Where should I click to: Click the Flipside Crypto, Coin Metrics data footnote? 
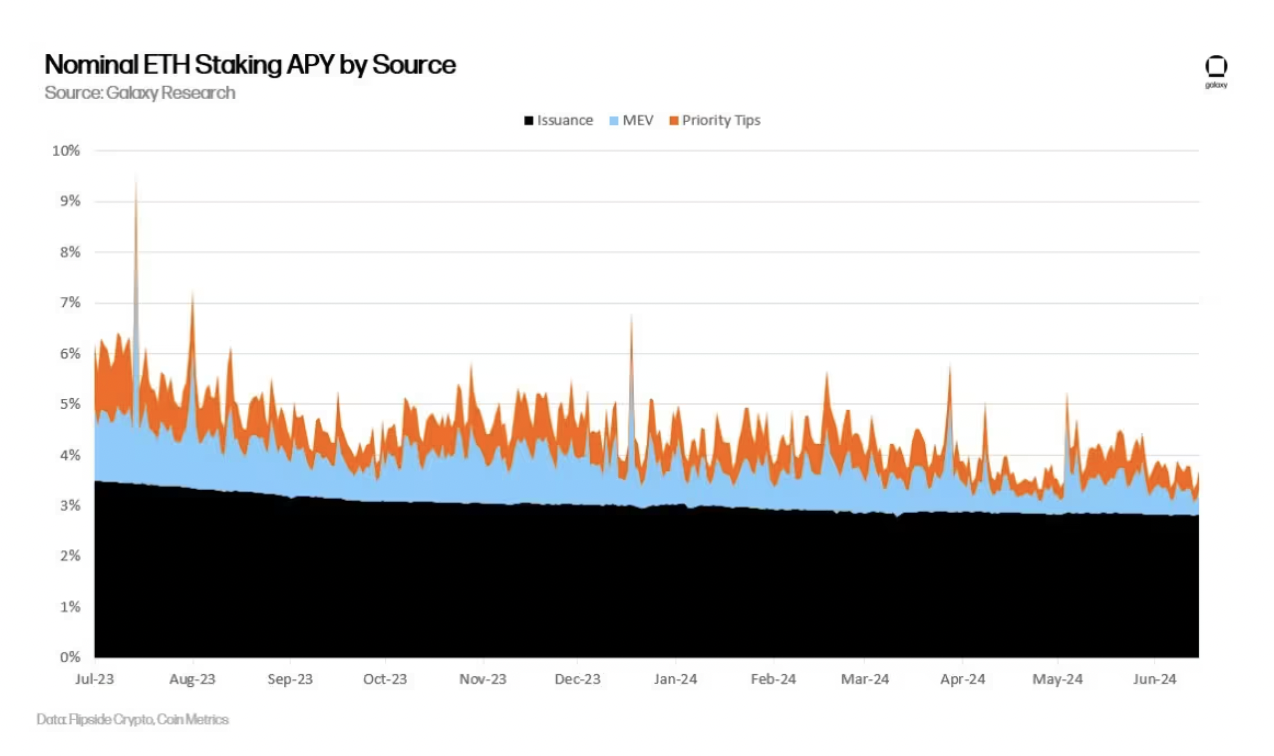(133, 719)
